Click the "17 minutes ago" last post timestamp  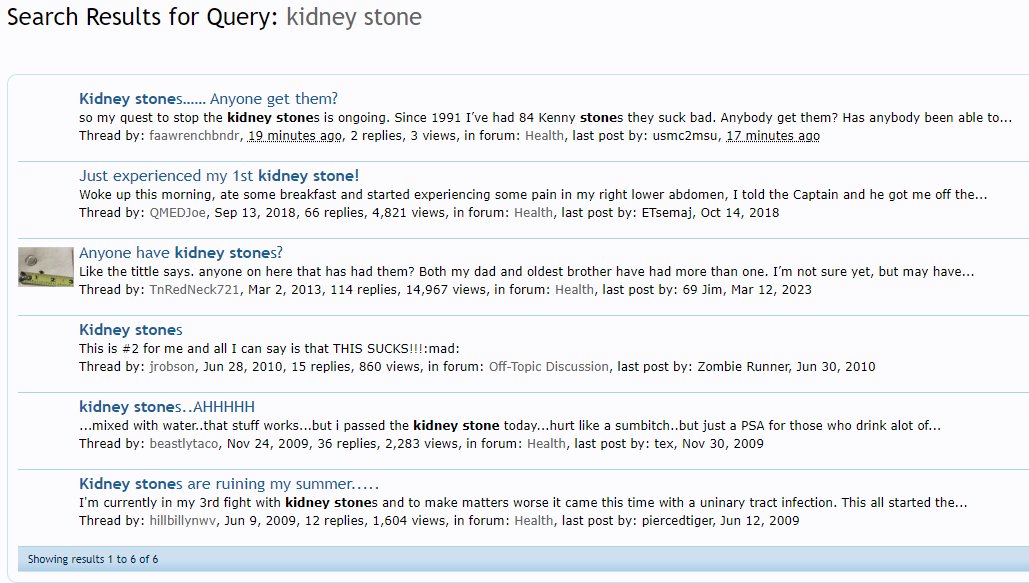pyautogui.click(x=772, y=136)
